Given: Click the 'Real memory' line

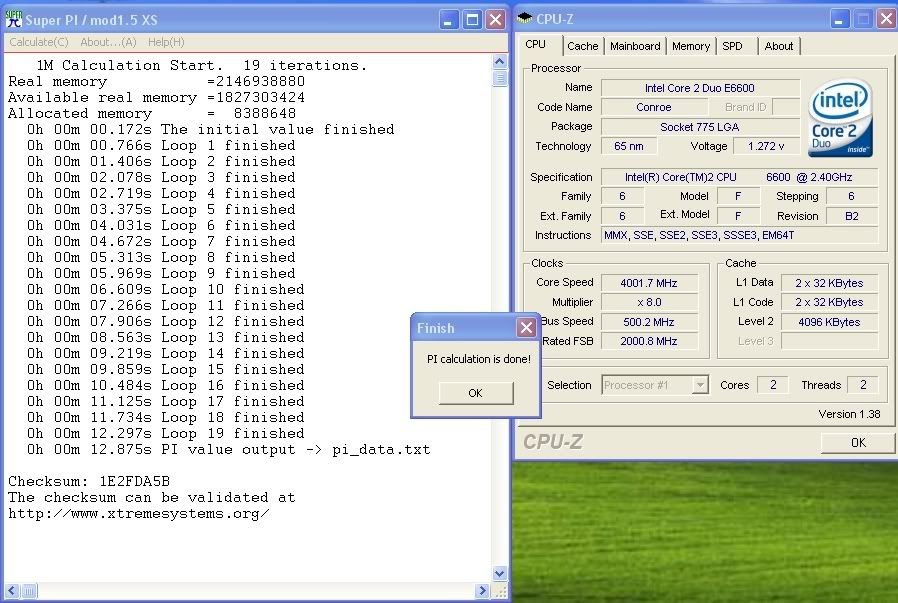Looking at the screenshot, I should coord(156,81).
